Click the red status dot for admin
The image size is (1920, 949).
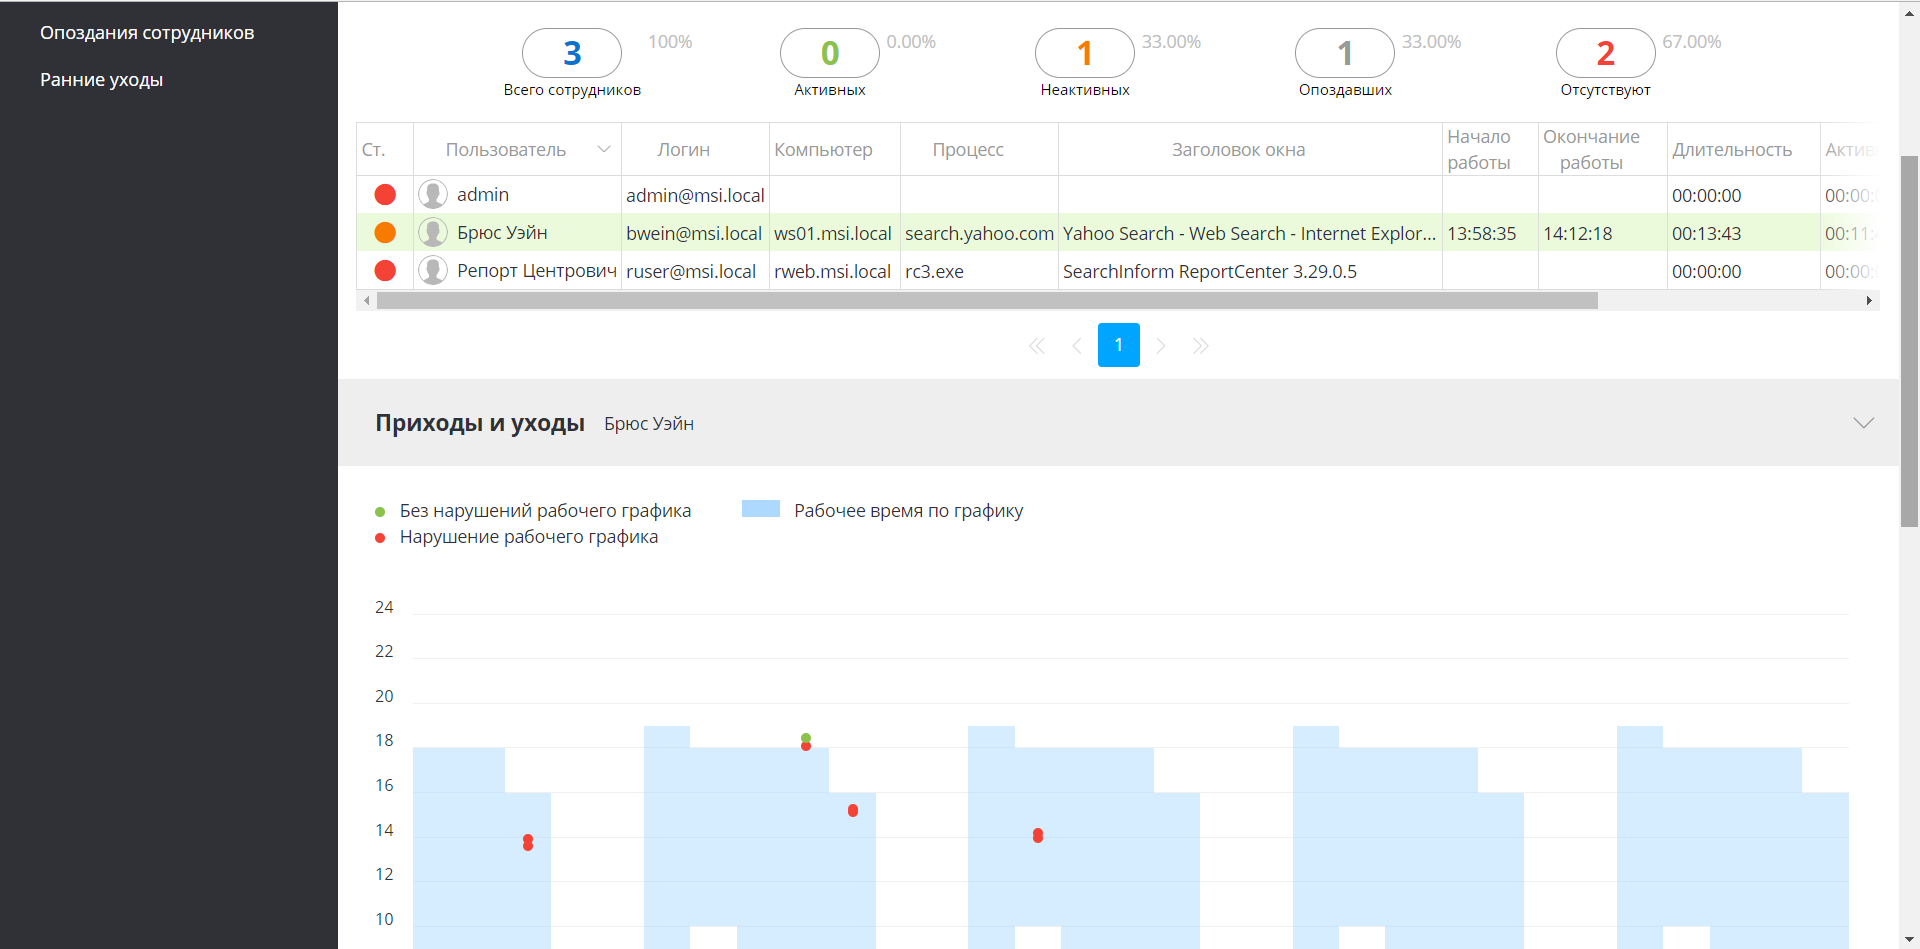(385, 195)
